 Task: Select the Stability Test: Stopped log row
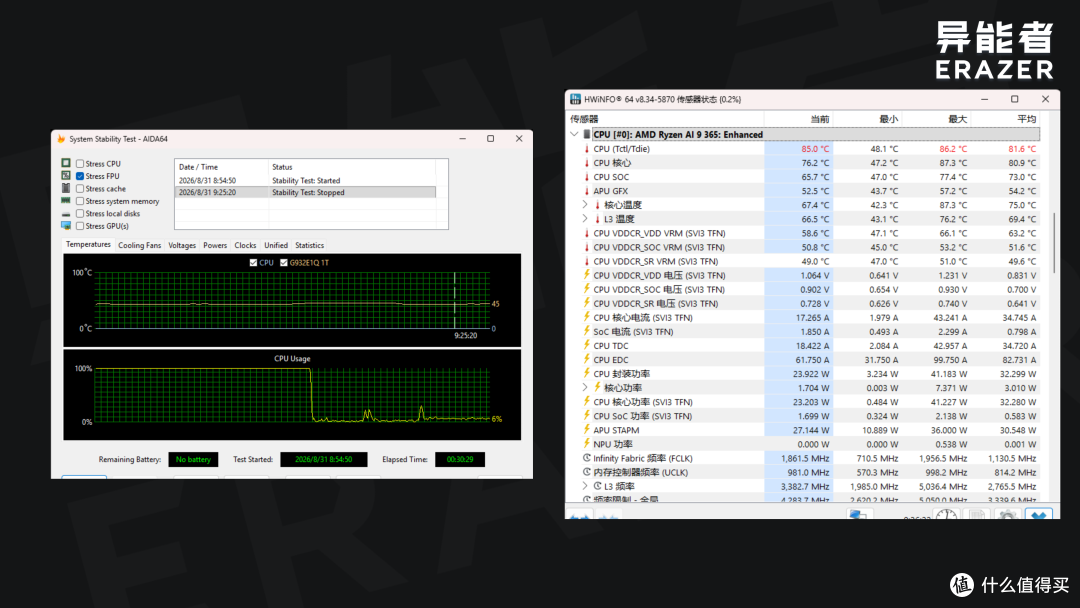pos(305,192)
